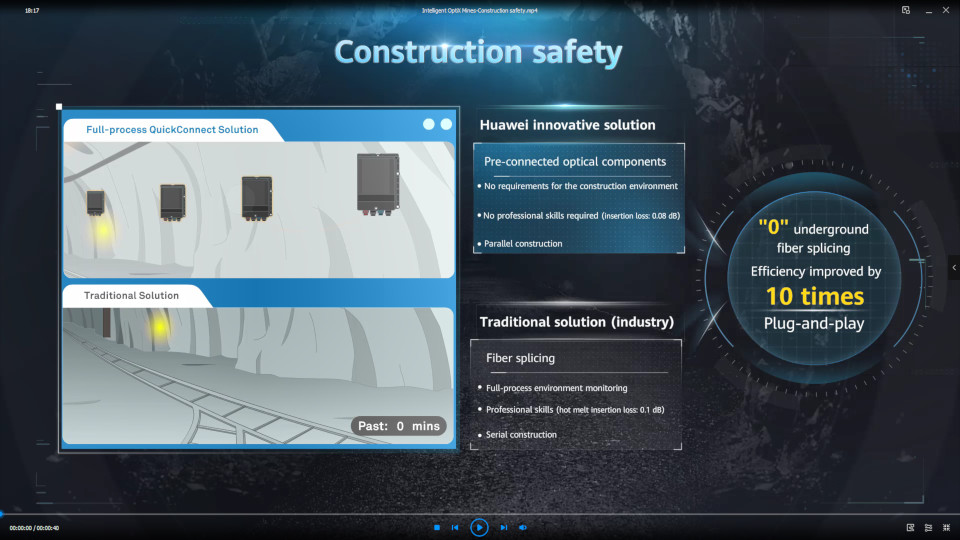Image resolution: width=960 pixels, height=540 pixels.
Task: Click the Traditional Solution tab label
Action: click(132, 296)
